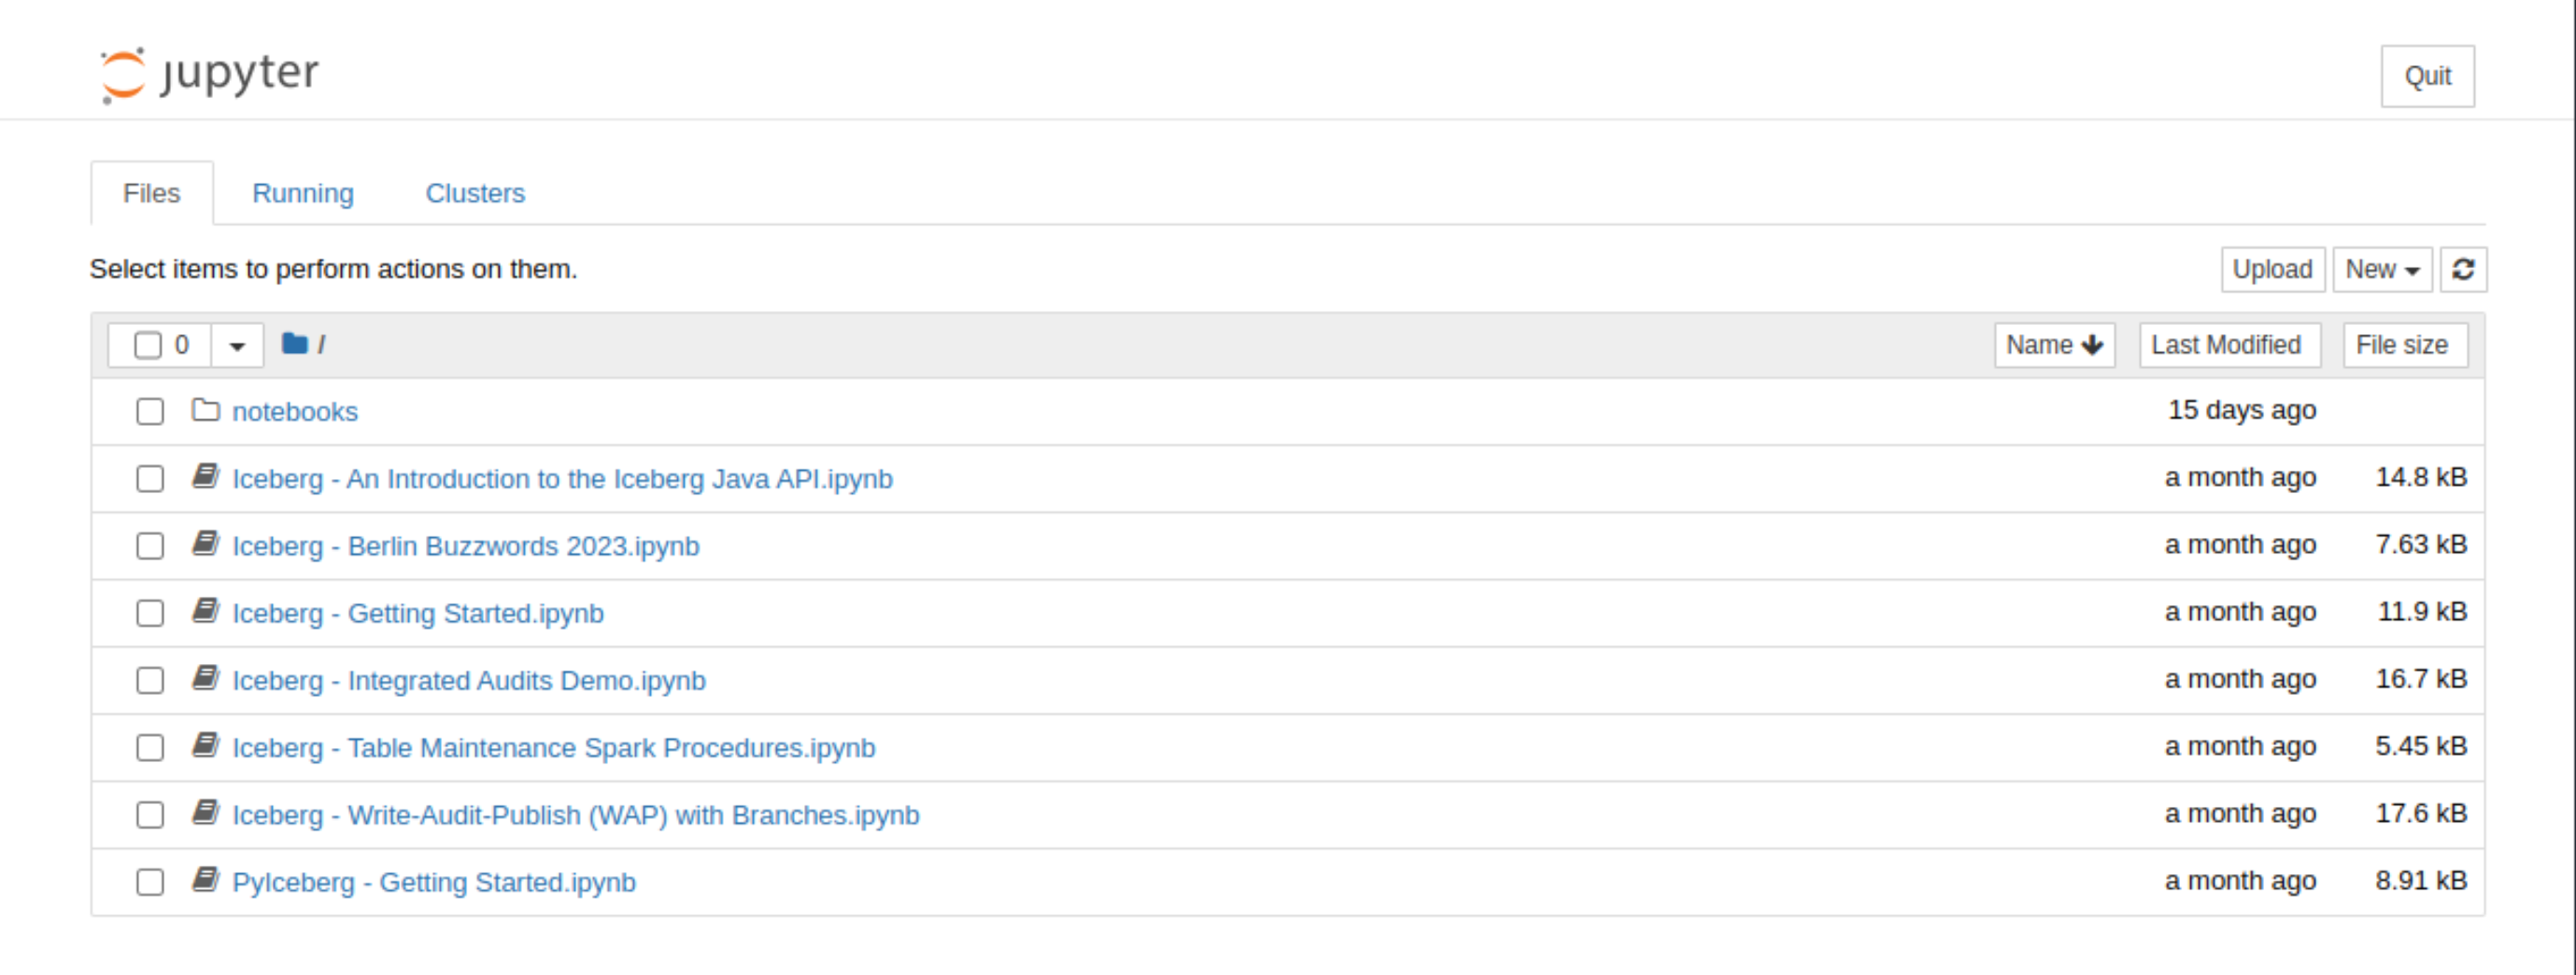Image resolution: width=2576 pixels, height=975 pixels.
Task: Click notebook icon for Iceberg Java API file
Action: pos(205,477)
